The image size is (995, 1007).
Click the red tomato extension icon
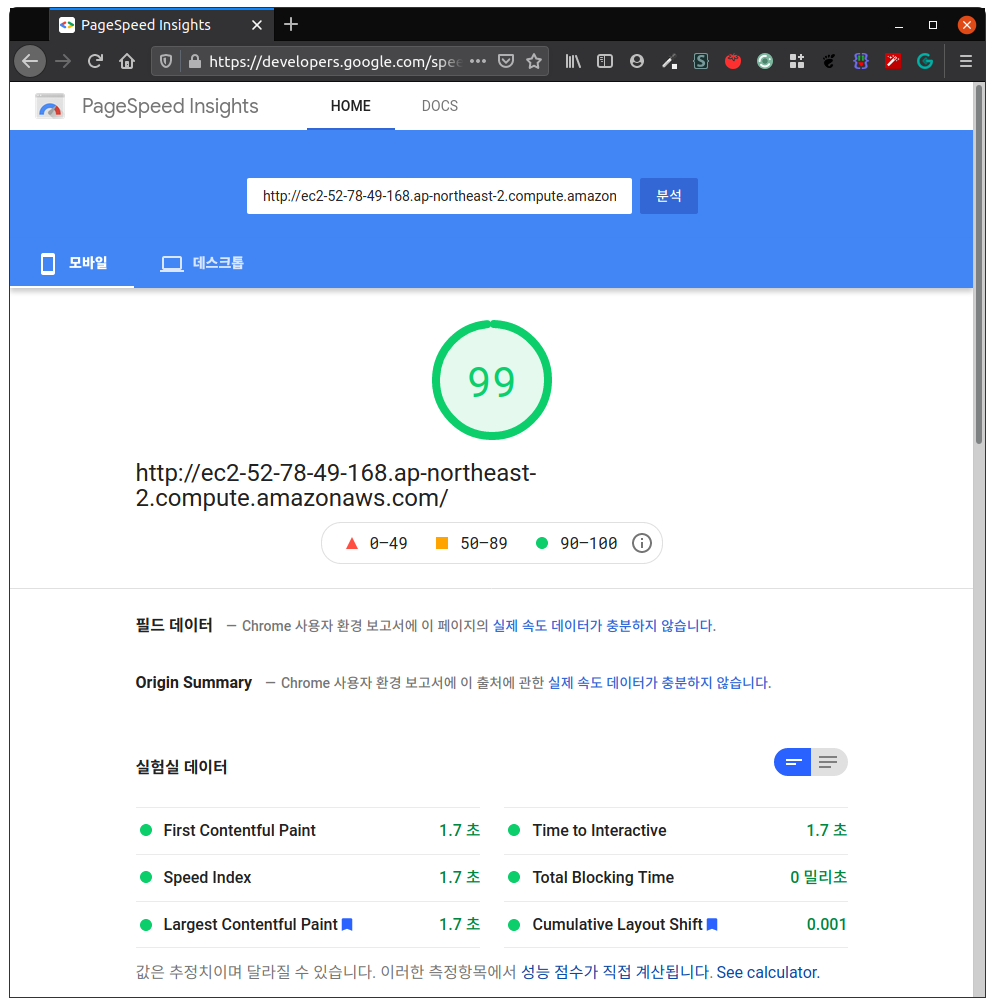coord(733,62)
